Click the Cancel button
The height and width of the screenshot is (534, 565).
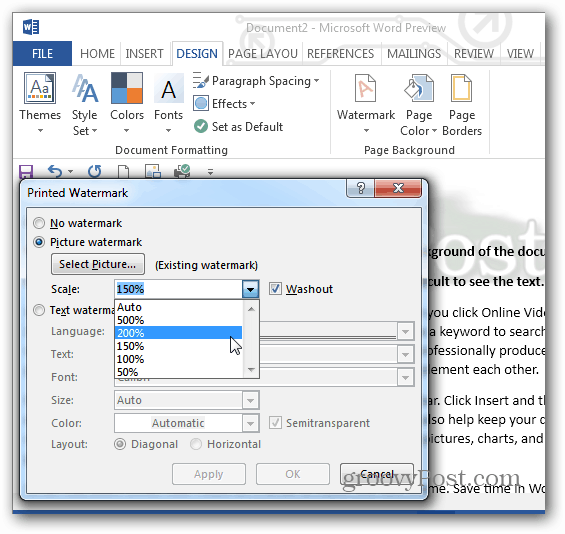coord(377,474)
